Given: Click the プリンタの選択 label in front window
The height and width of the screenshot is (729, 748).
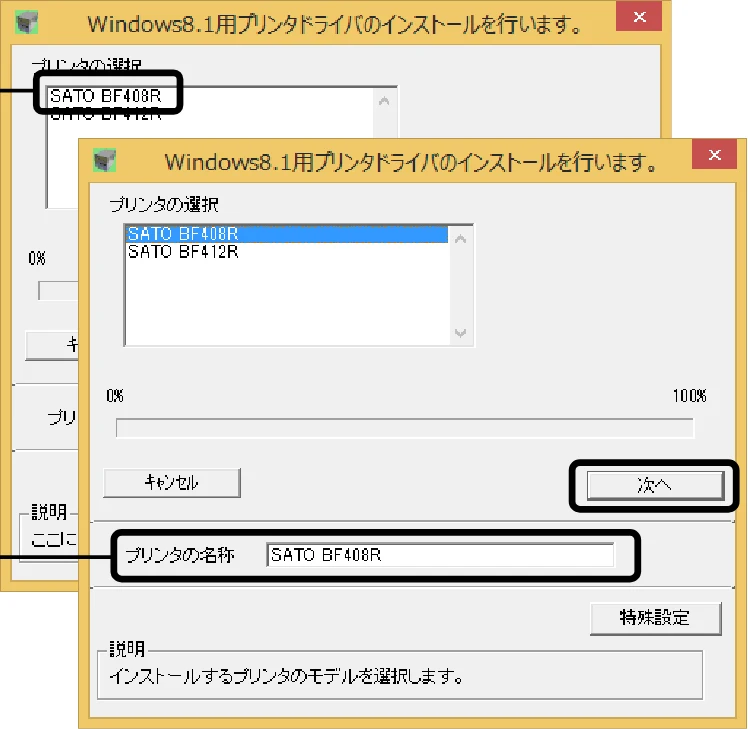Looking at the screenshot, I should tap(164, 205).
